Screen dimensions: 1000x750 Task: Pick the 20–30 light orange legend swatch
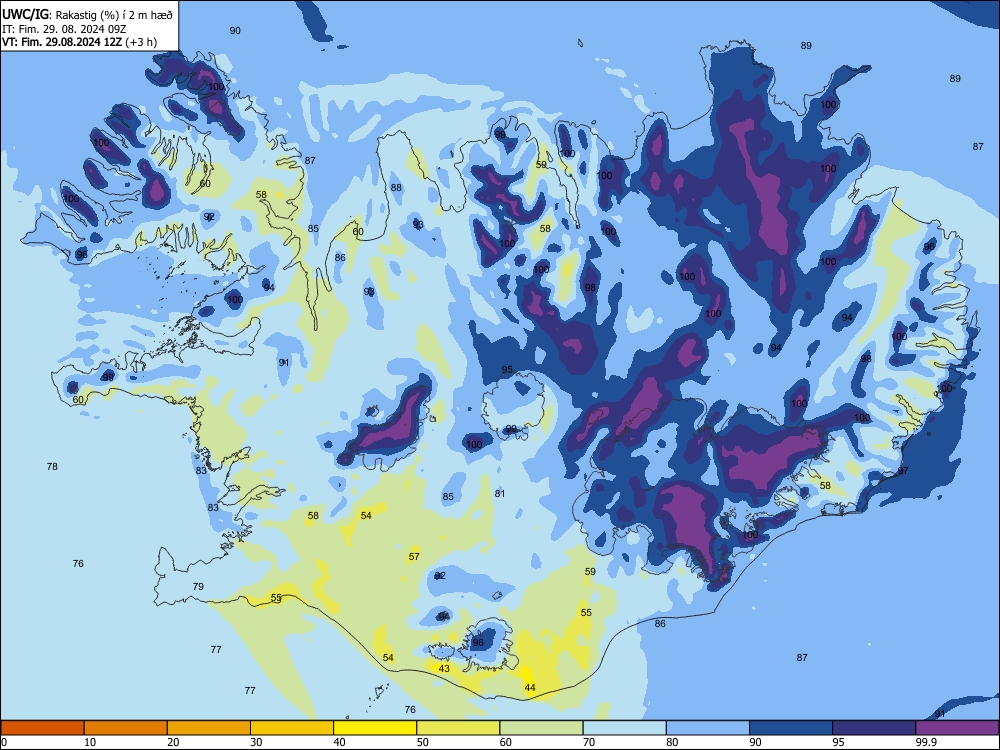click(209, 728)
